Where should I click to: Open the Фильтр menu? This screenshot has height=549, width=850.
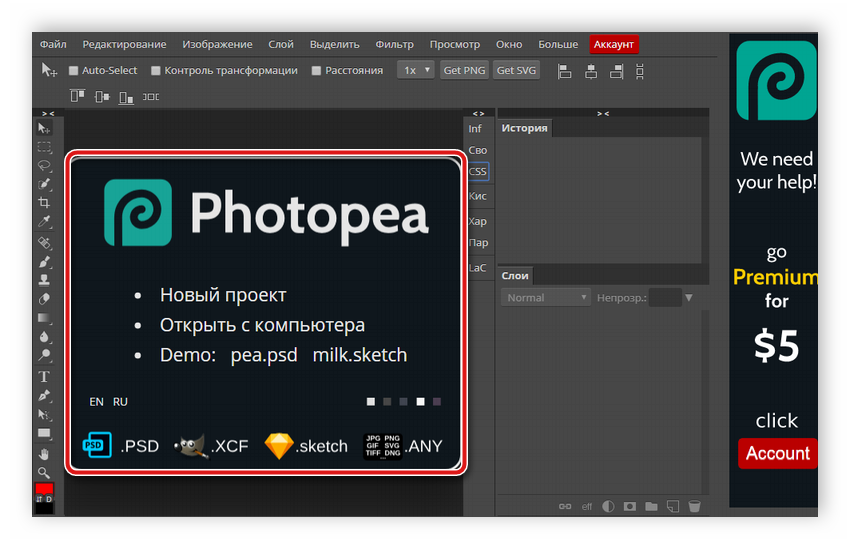[395, 44]
